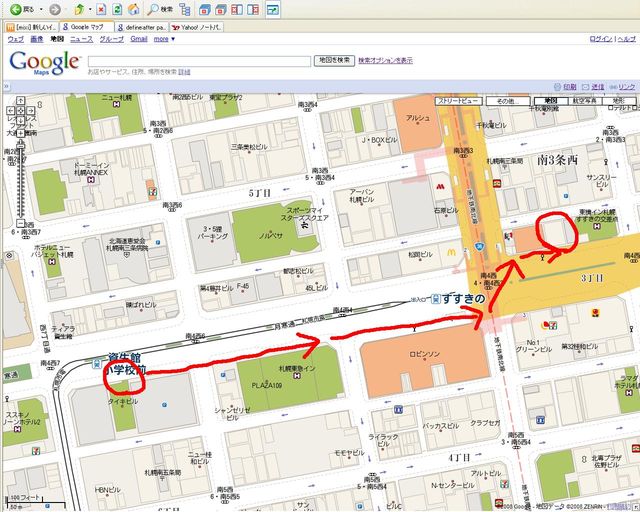The height and width of the screenshot is (512, 640).
Task: Open the Google マップ browser tab
Action: click(x=90, y=26)
